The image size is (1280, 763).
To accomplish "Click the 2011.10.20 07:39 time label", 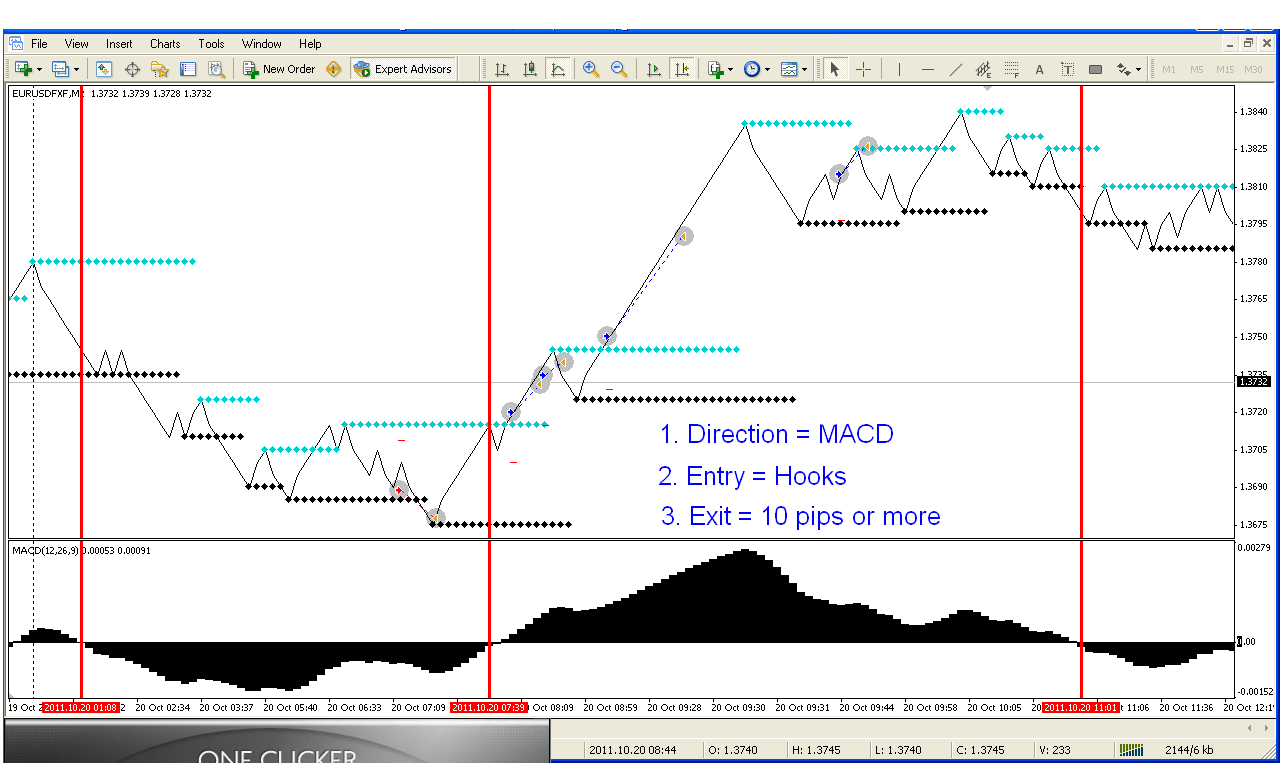I will tap(489, 707).
